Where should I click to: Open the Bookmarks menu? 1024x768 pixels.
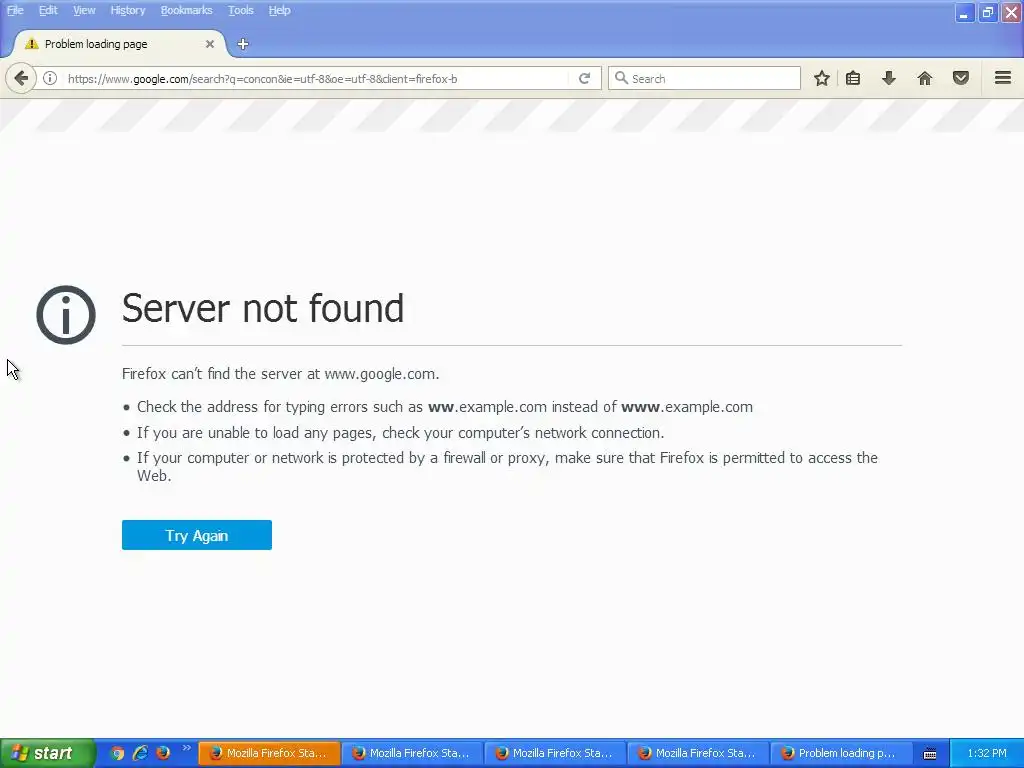click(186, 10)
